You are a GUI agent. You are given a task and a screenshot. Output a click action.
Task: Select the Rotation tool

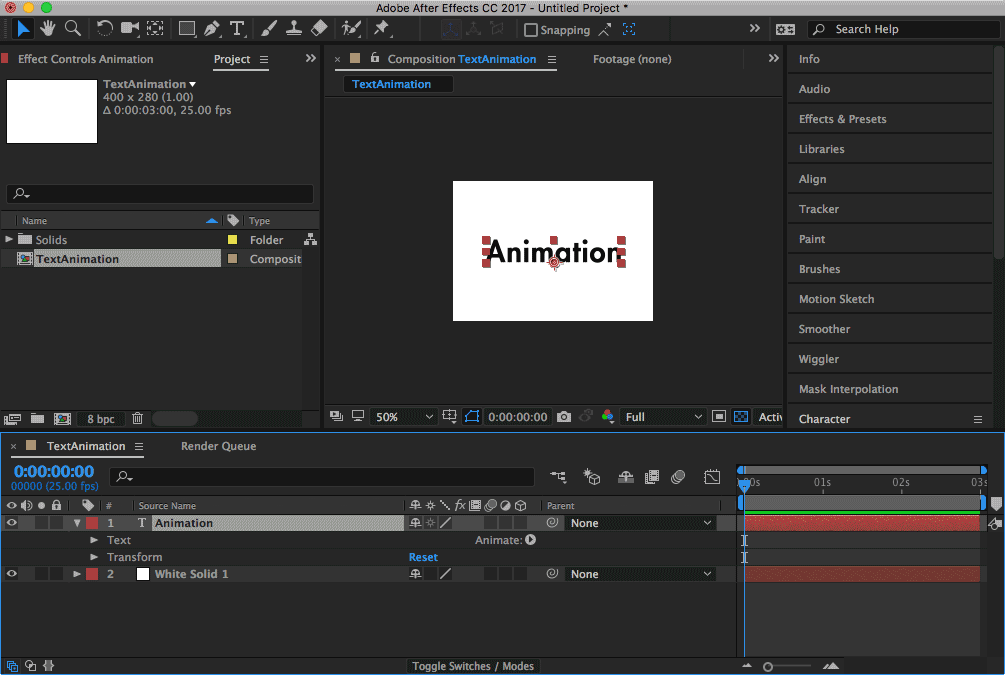(104, 29)
